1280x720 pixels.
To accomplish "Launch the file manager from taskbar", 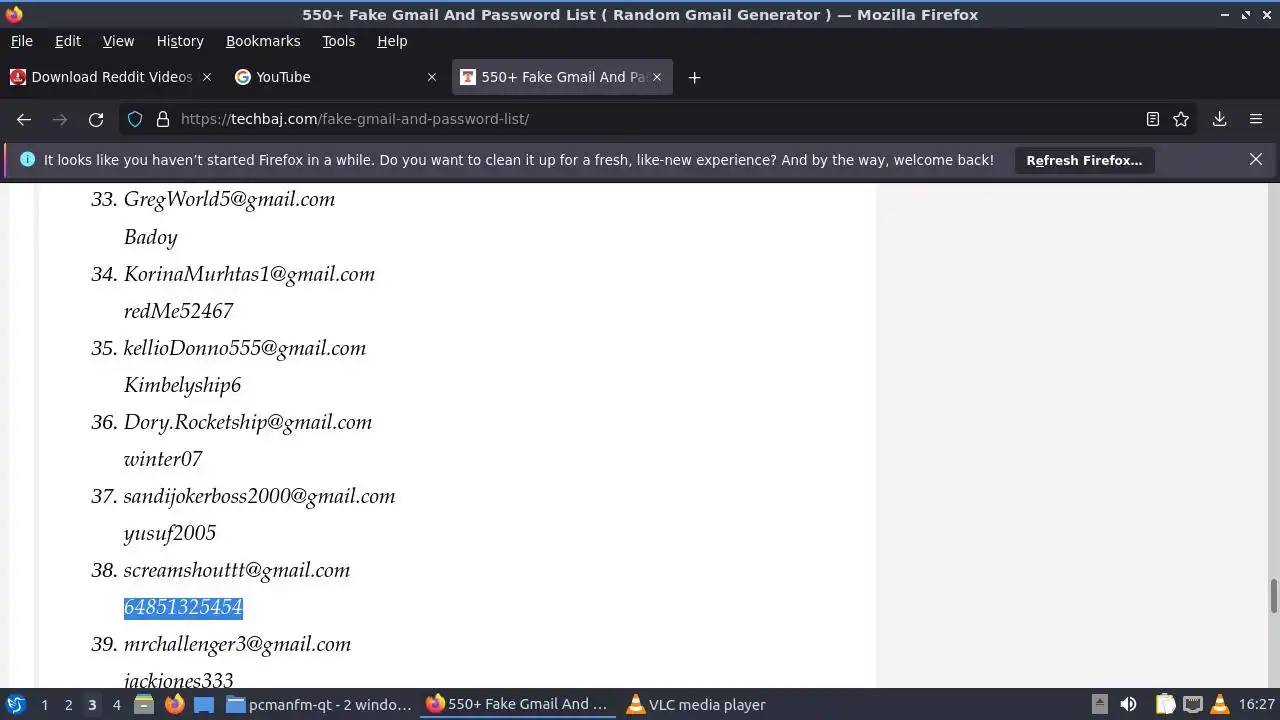I will pyautogui.click(x=144, y=704).
